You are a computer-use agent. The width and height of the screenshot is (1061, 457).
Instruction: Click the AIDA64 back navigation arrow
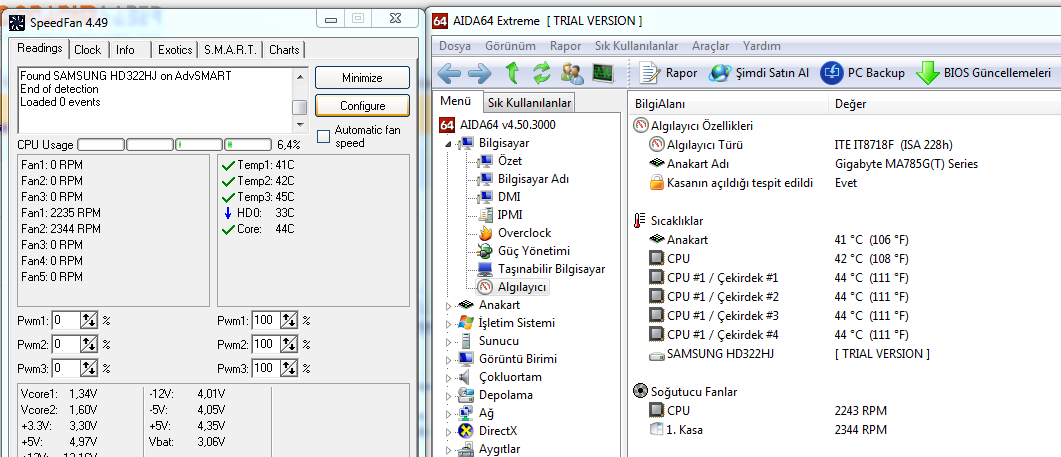[449, 73]
